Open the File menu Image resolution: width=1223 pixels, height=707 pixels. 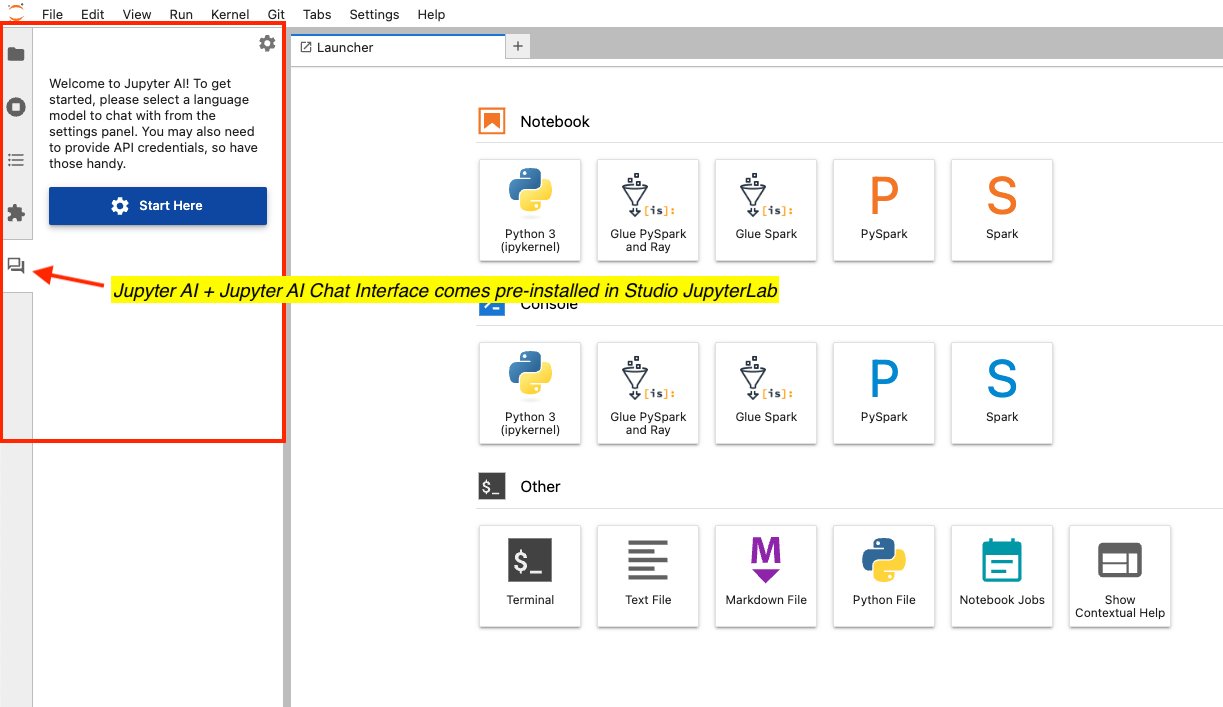click(x=53, y=14)
